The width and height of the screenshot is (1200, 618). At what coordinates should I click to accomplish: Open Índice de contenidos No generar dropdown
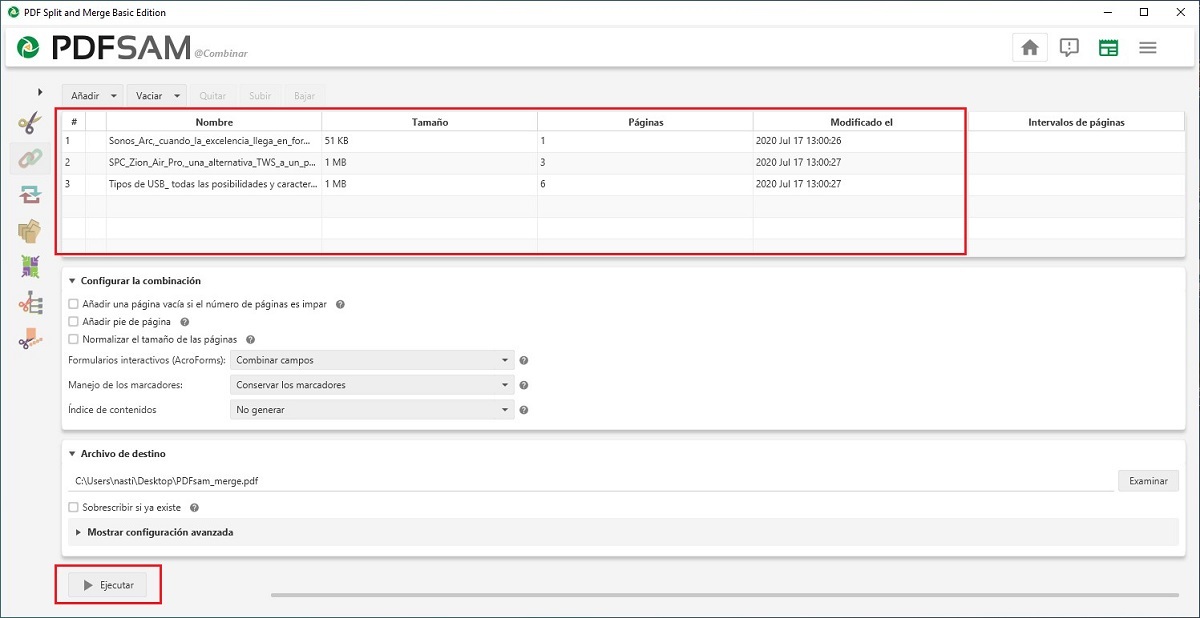[372, 410]
